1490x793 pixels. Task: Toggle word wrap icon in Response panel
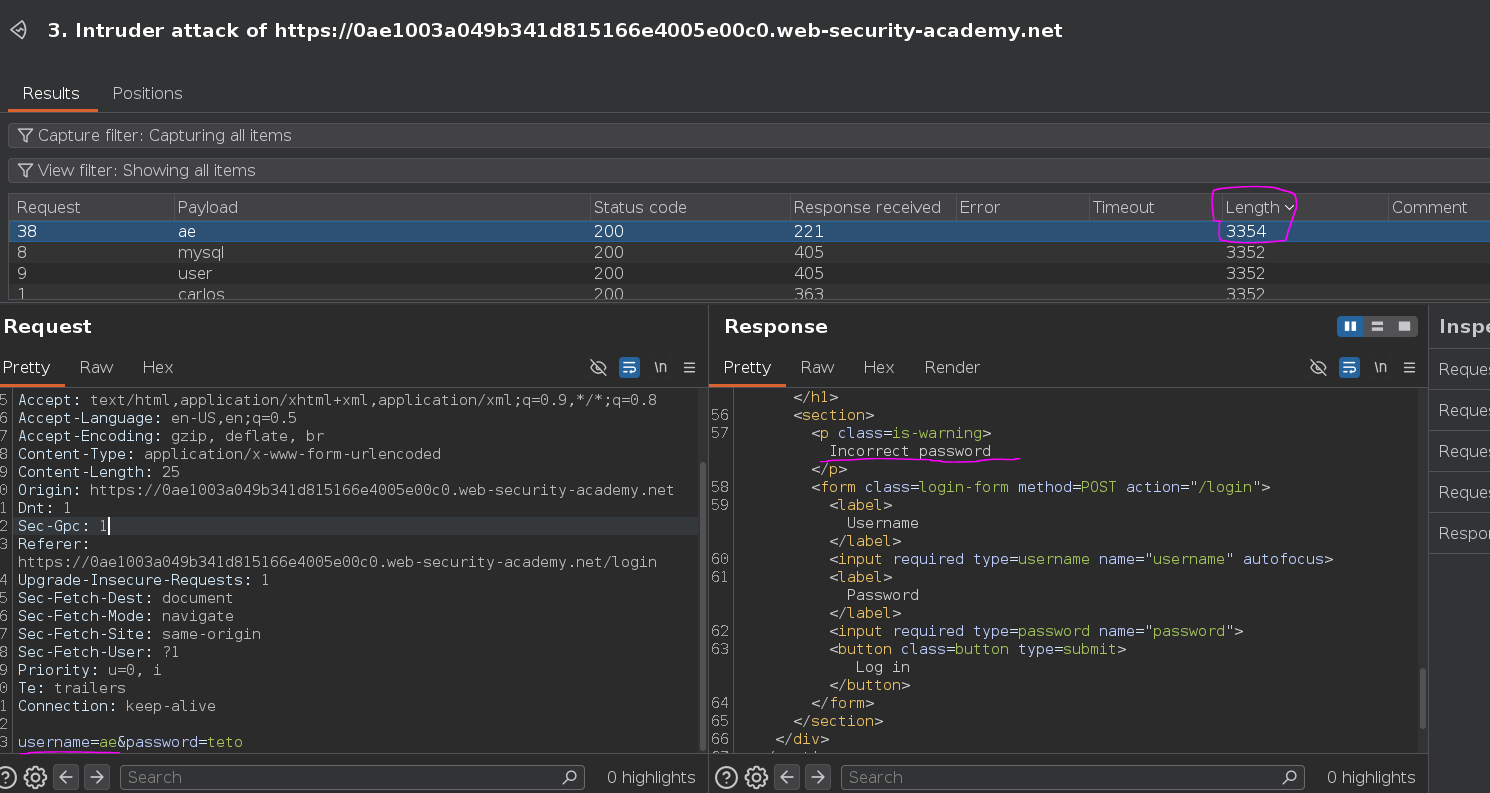pos(1349,367)
